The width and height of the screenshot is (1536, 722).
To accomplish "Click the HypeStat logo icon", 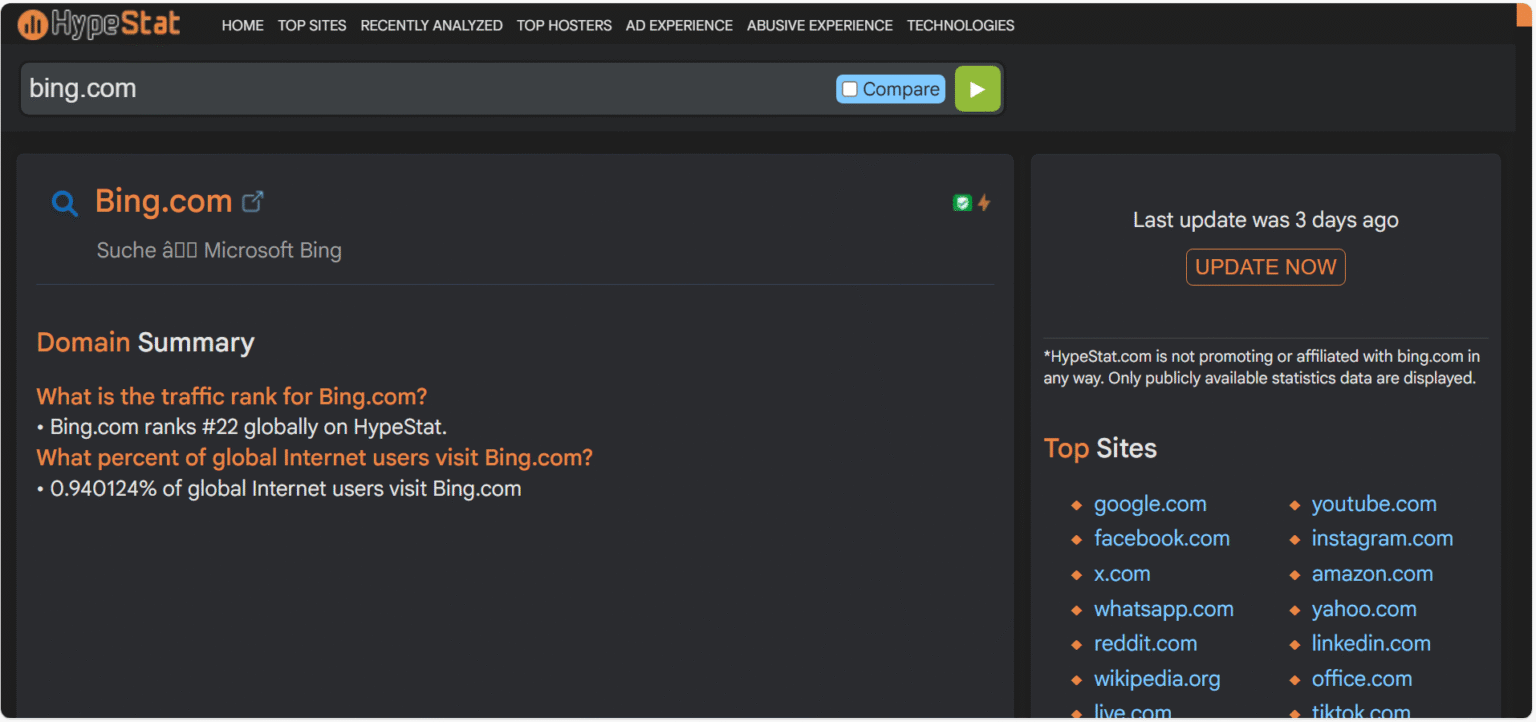I will pos(32,25).
